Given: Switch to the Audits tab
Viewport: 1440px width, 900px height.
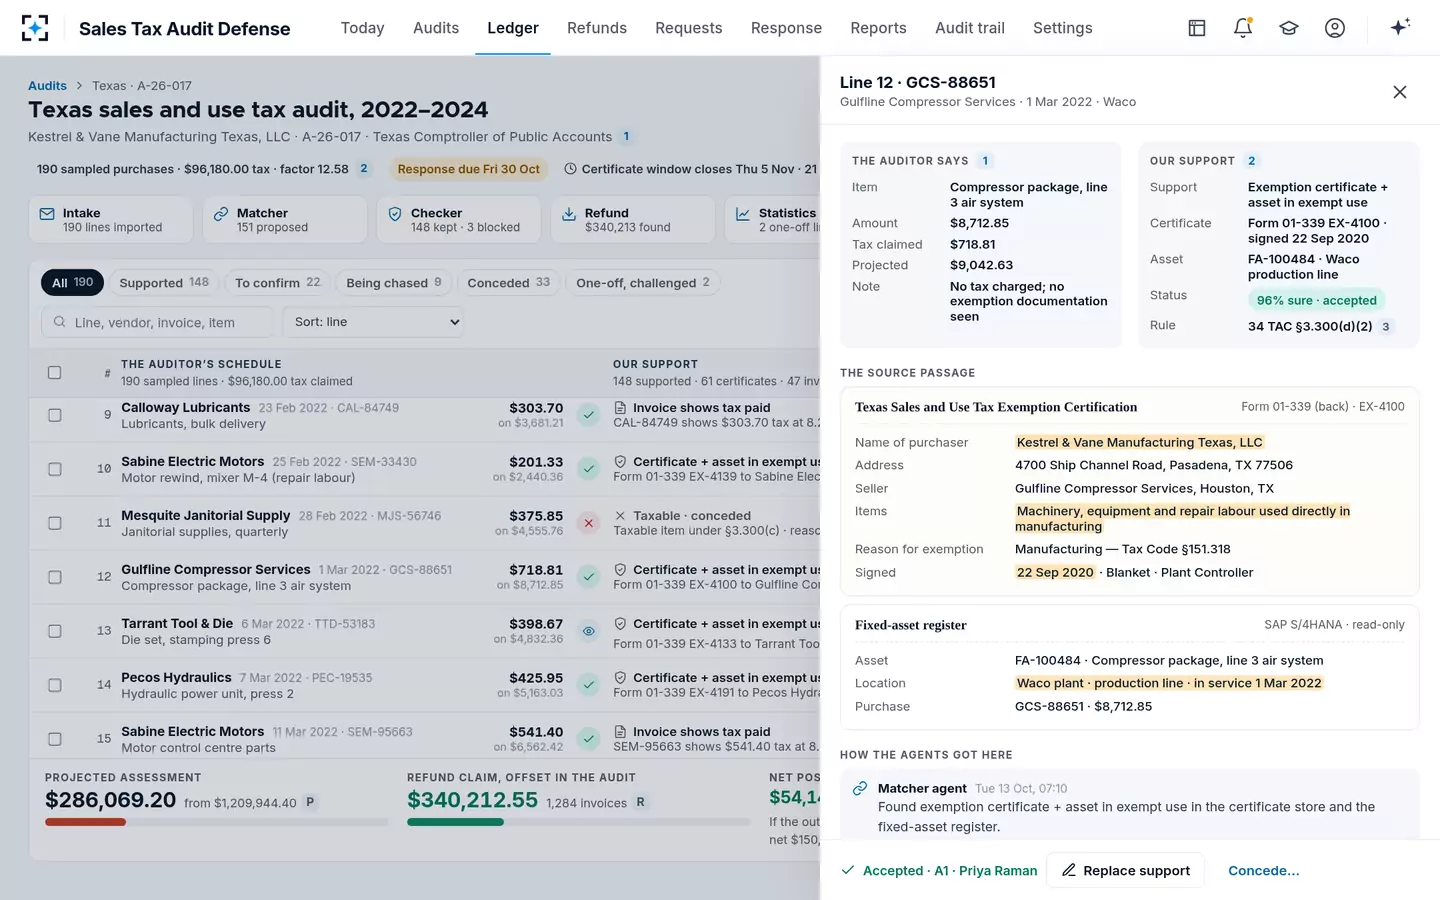Looking at the screenshot, I should coord(436,28).
